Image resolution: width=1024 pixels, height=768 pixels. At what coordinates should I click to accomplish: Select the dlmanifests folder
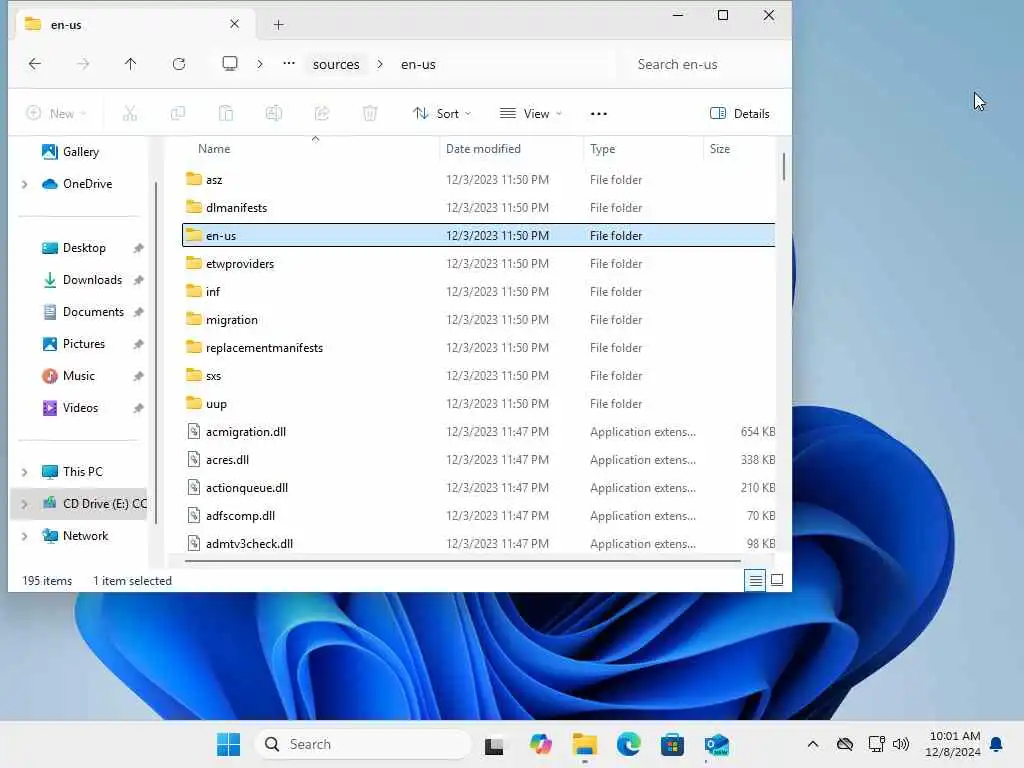coord(479,208)
